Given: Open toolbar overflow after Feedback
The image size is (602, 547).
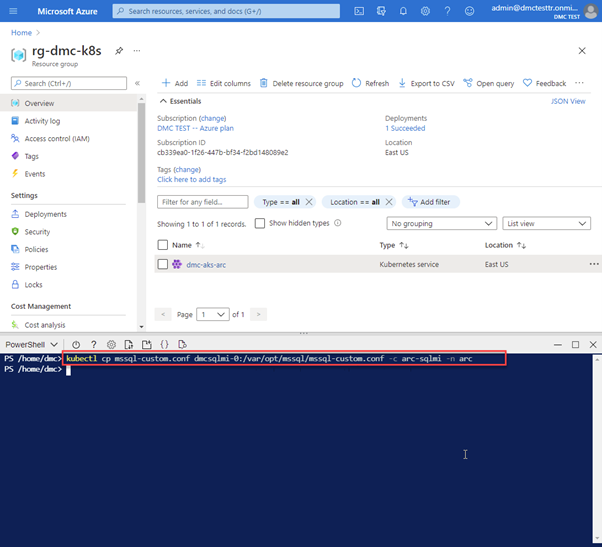Looking at the screenshot, I should click(x=579, y=83).
